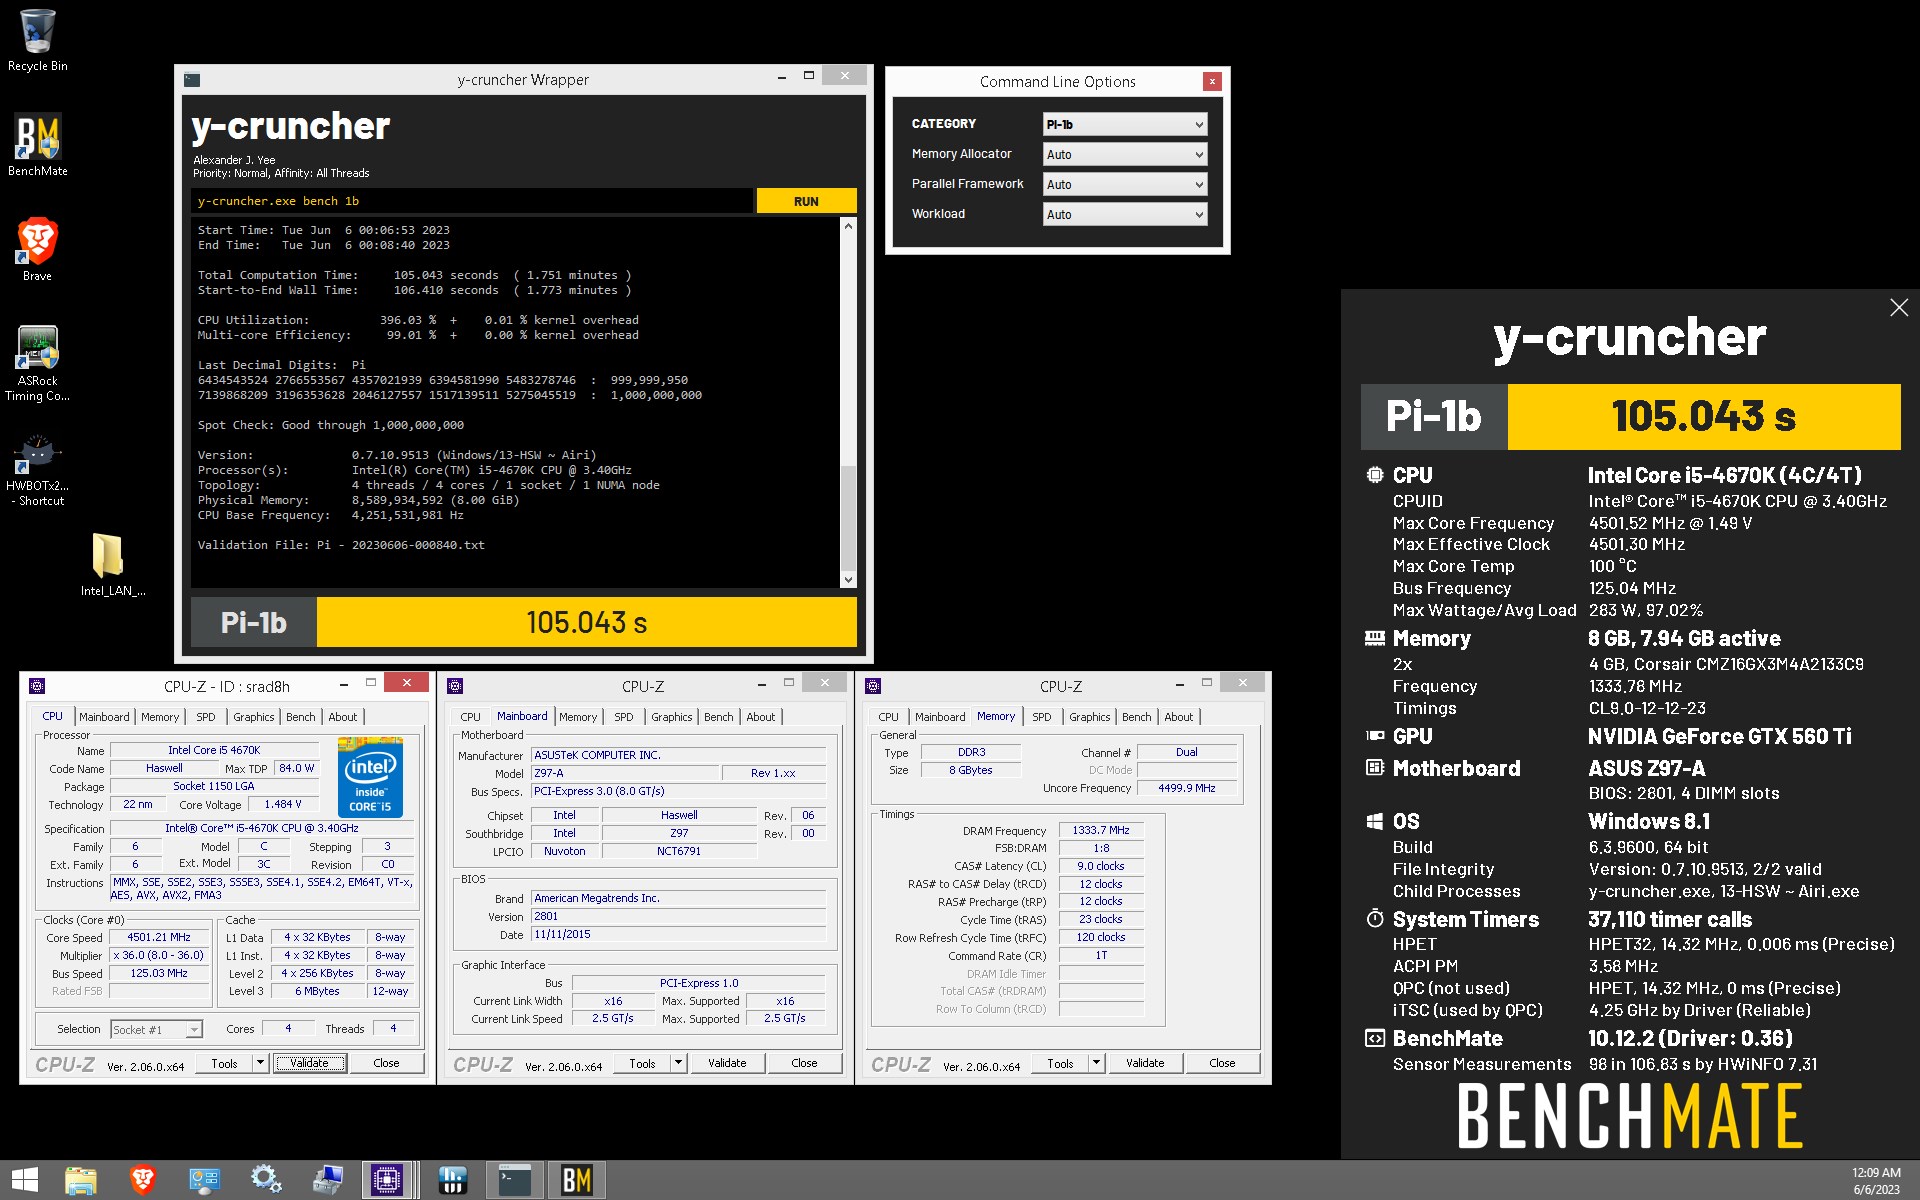Click the Z97-A model field
The height and width of the screenshot is (1200, 1920).
(625, 773)
